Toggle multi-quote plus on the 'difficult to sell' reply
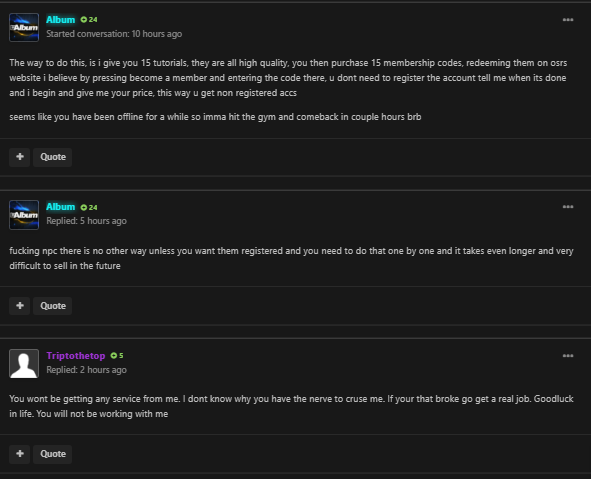This screenshot has width=591, height=479. tap(20, 306)
